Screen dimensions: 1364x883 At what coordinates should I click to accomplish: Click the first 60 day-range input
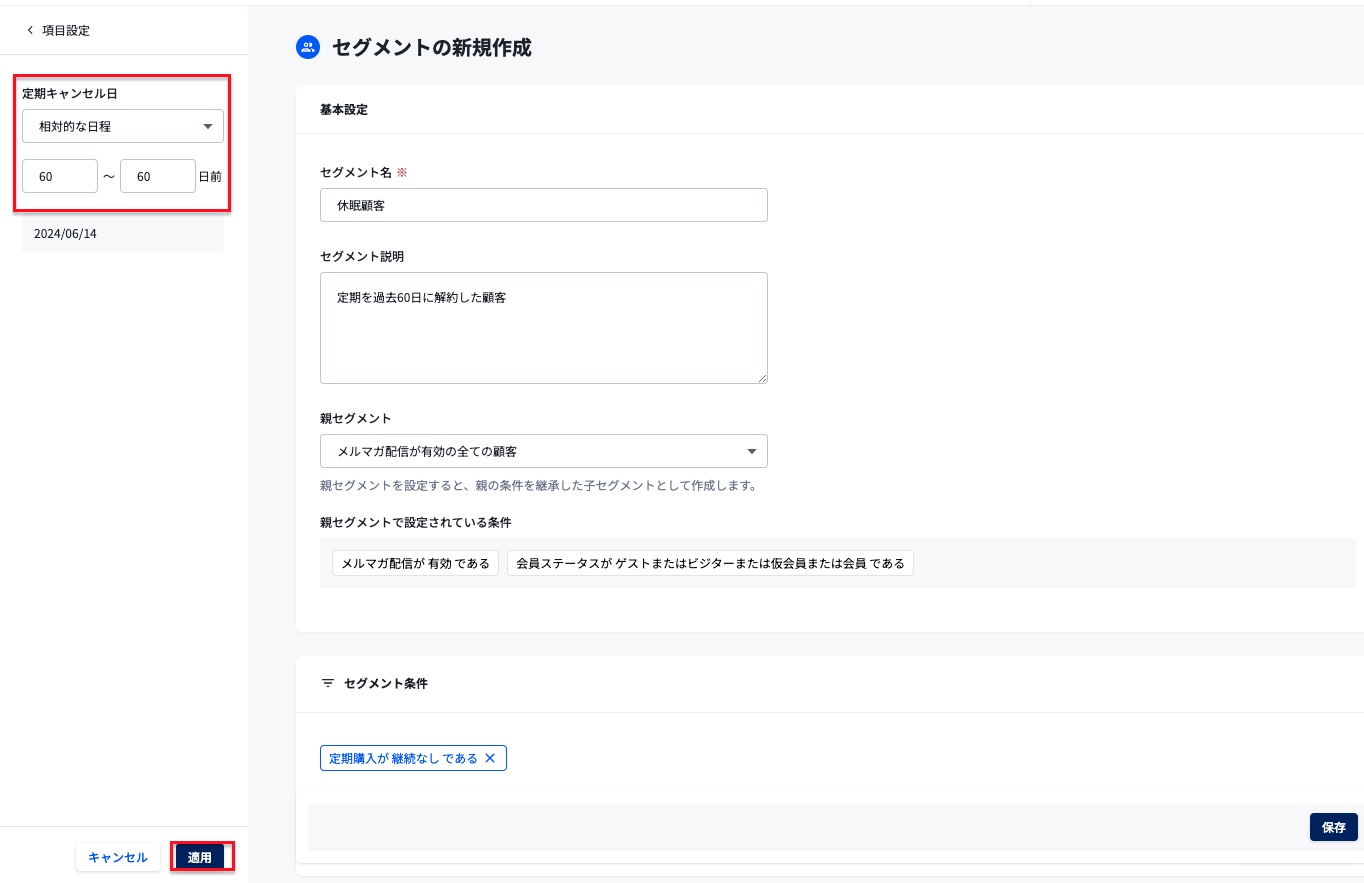pyautogui.click(x=60, y=176)
